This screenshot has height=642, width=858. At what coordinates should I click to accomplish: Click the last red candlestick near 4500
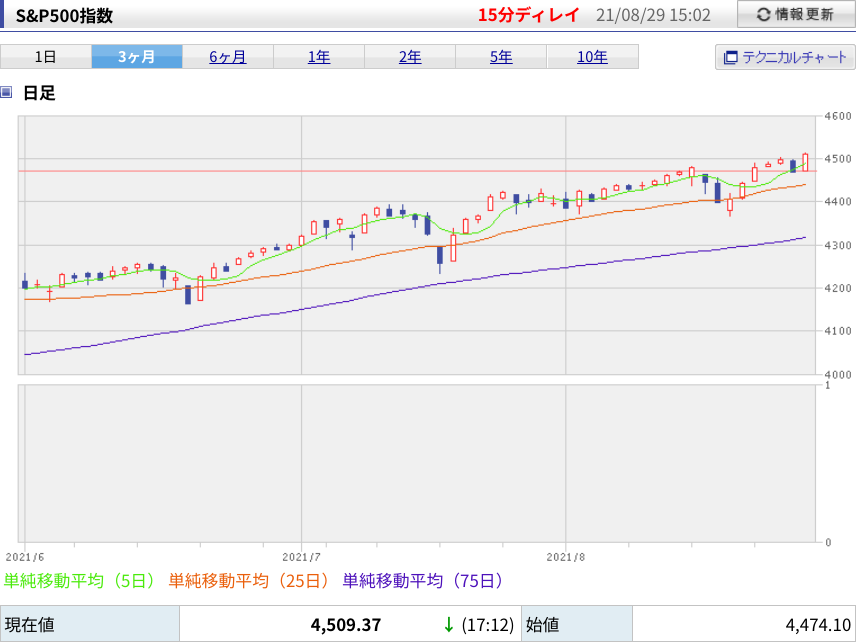pos(805,163)
